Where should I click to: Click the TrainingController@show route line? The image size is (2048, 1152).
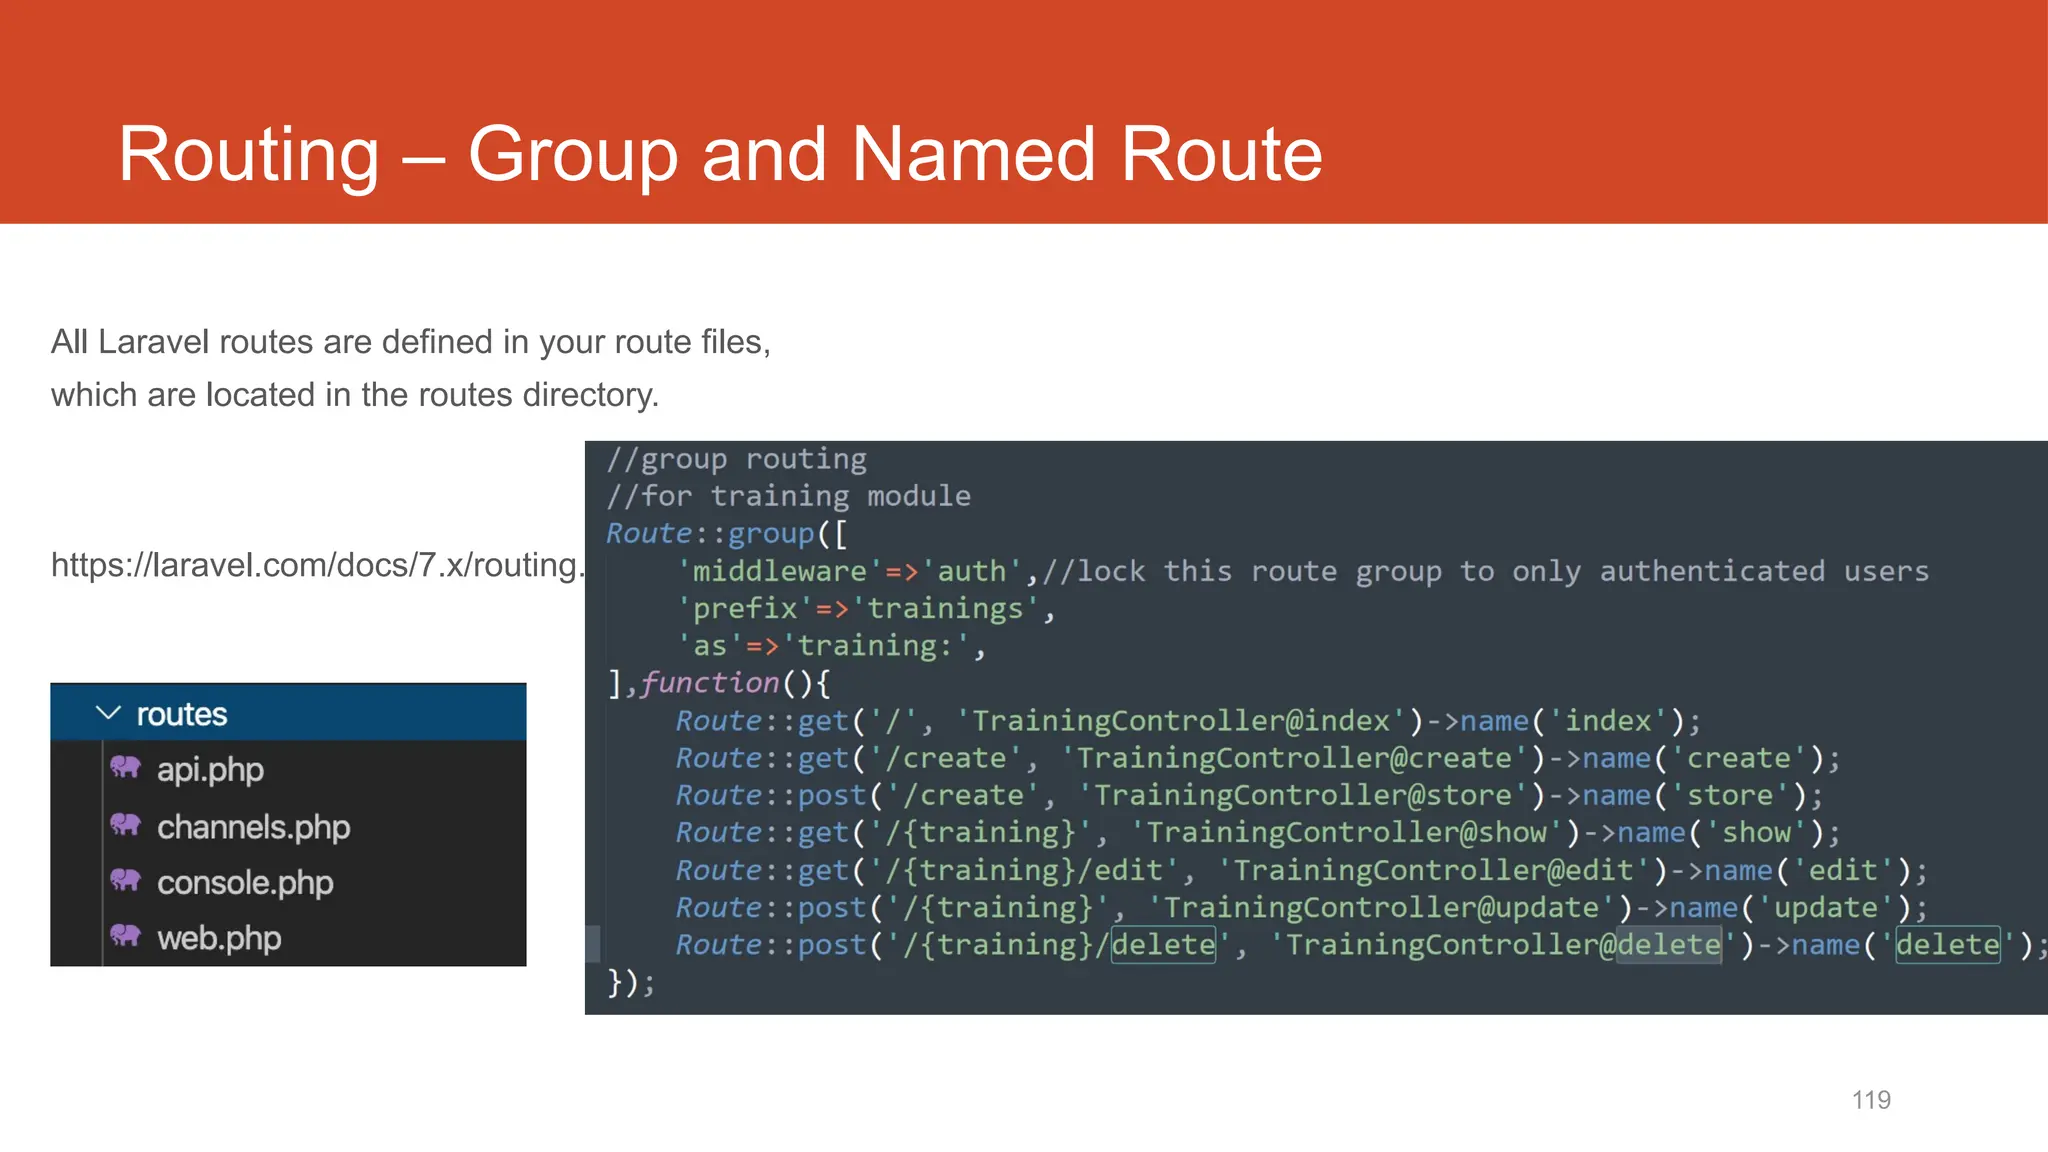[1258, 832]
